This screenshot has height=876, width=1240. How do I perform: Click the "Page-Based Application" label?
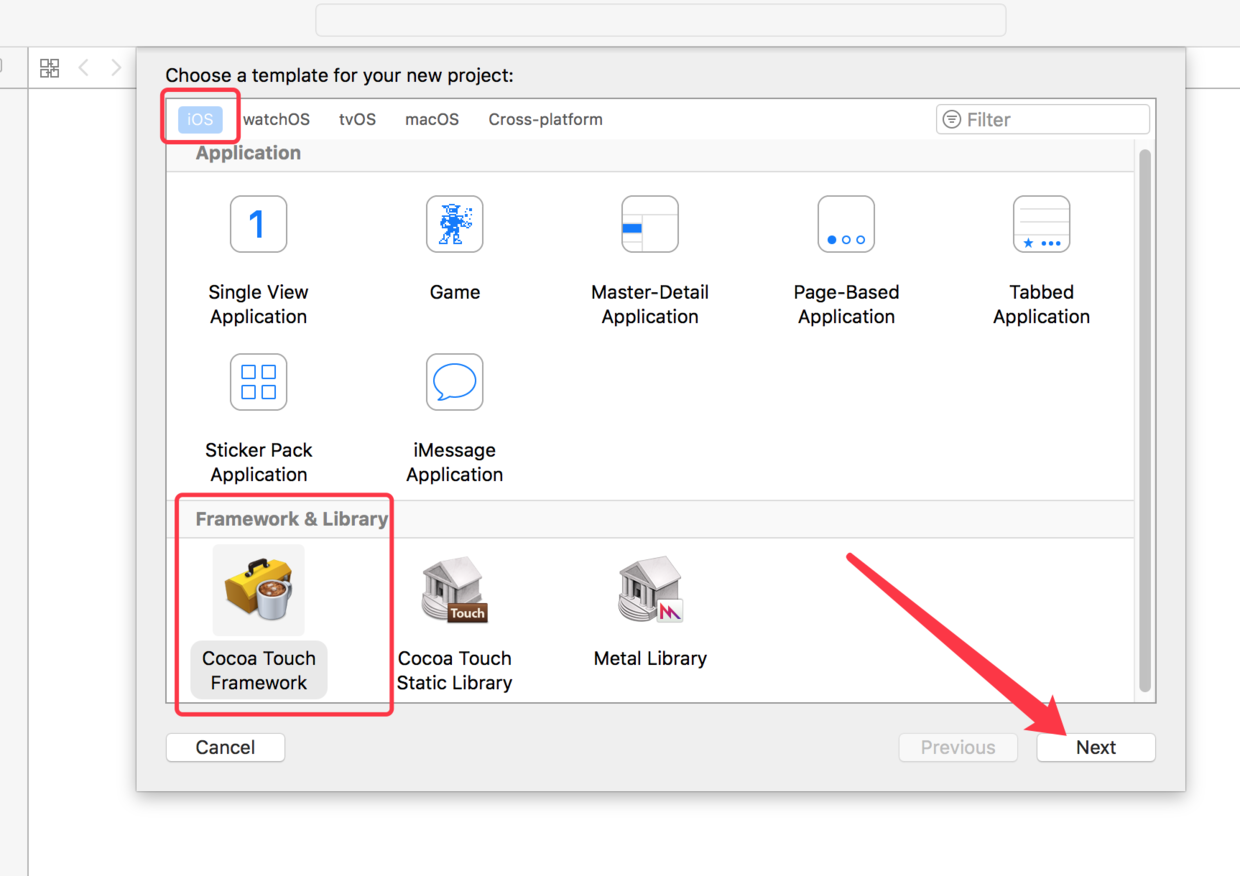[846, 304]
